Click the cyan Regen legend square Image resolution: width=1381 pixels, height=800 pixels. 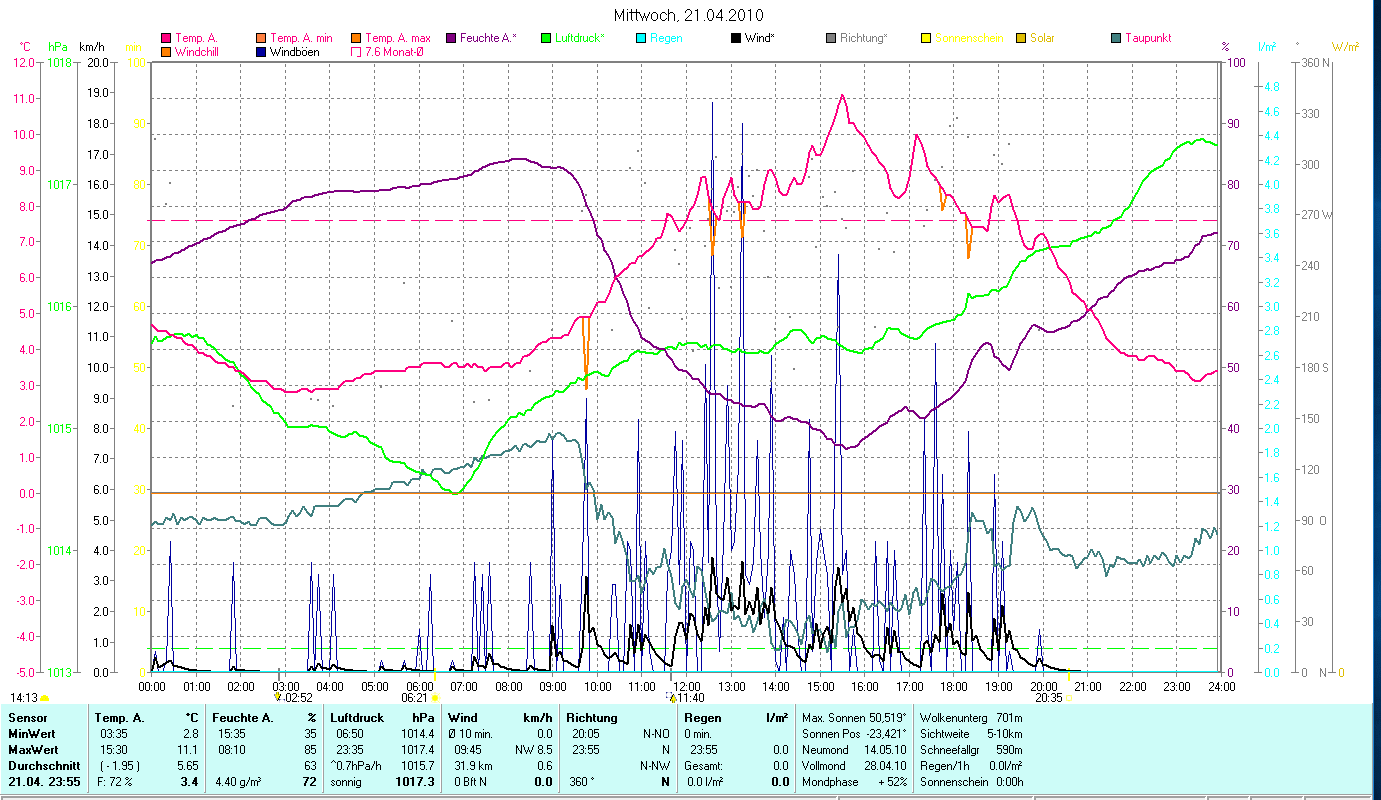point(641,38)
